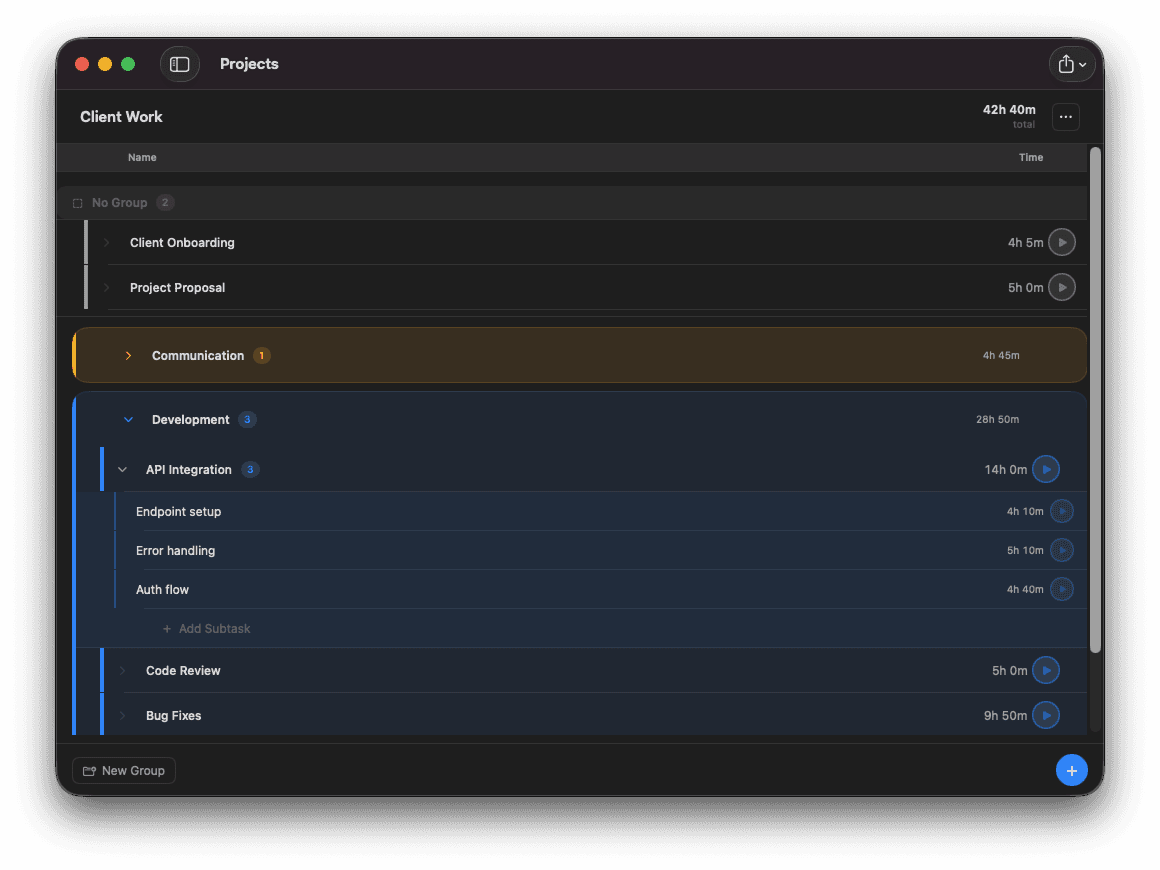Start the timer for Code Review
The height and width of the screenshot is (870, 1160).
[x=1046, y=670]
